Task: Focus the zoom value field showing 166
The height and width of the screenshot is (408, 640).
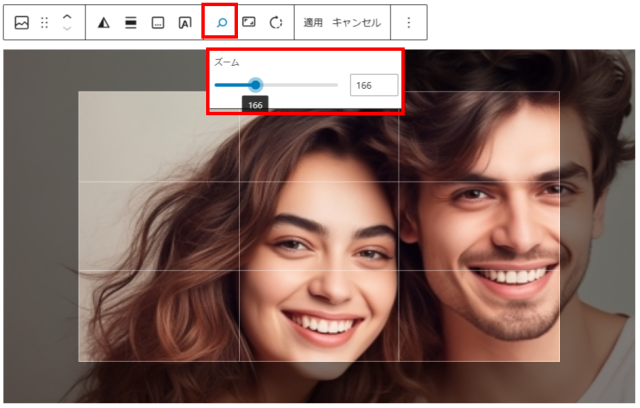Action: click(374, 85)
